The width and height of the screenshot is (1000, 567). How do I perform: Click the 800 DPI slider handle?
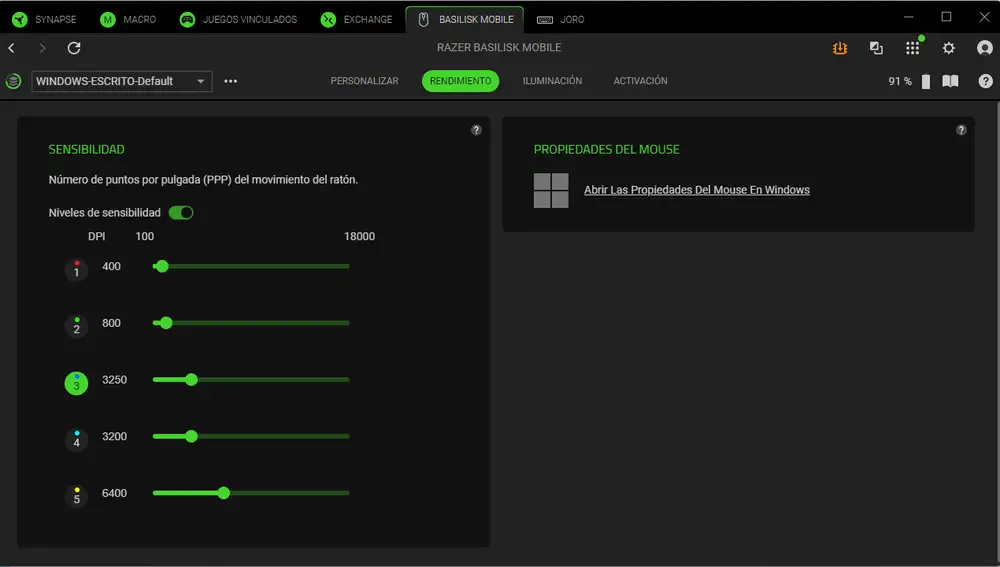(x=166, y=323)
